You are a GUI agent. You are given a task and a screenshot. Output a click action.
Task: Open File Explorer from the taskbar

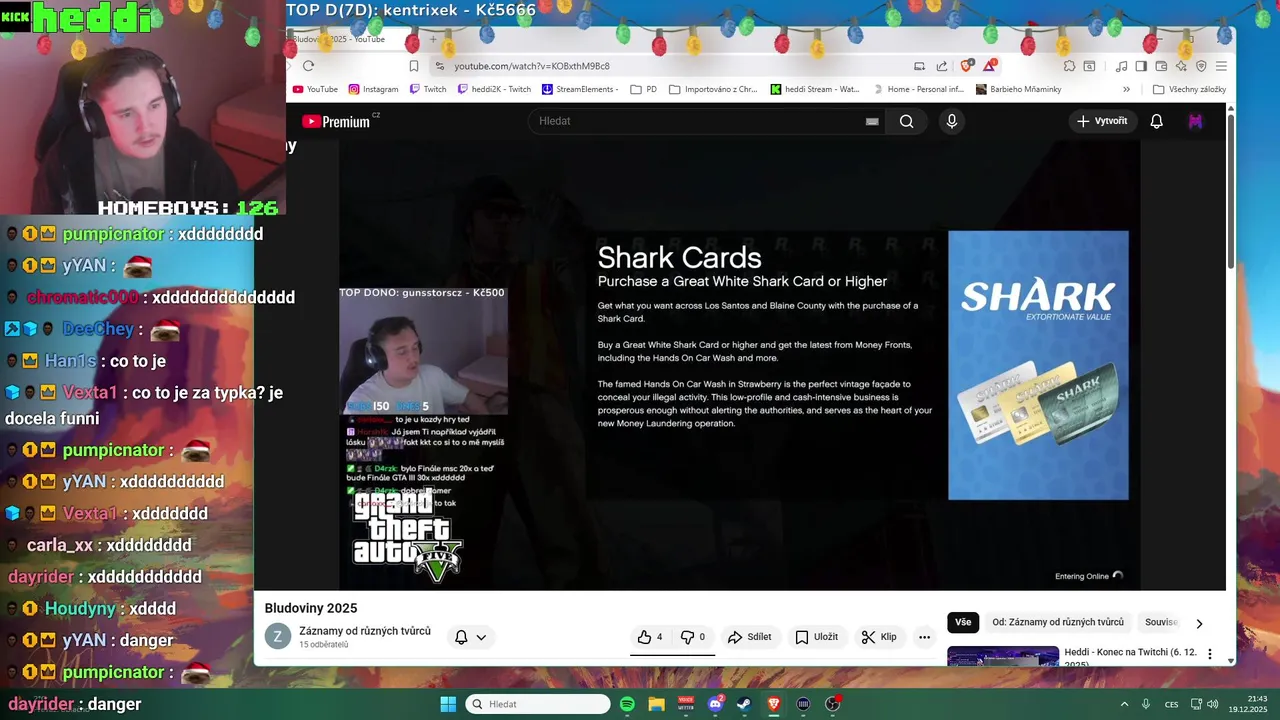pos(656,704)
